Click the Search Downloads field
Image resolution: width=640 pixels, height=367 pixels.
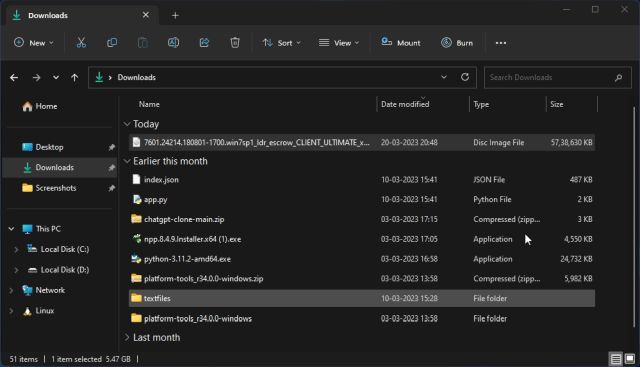point(557,77)
